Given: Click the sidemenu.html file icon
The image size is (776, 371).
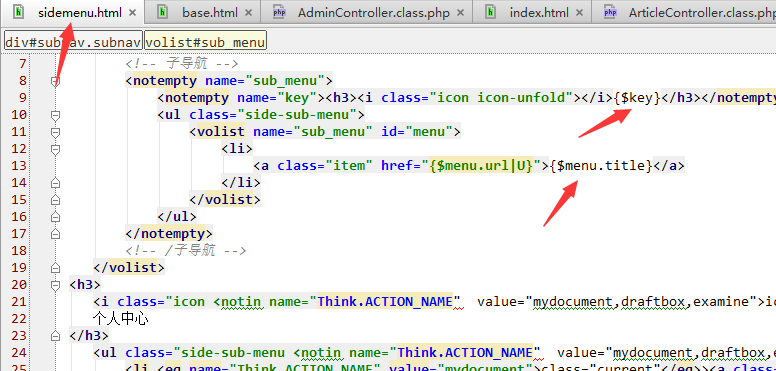Looking at the screenshot, I should [x=18, y=12].
